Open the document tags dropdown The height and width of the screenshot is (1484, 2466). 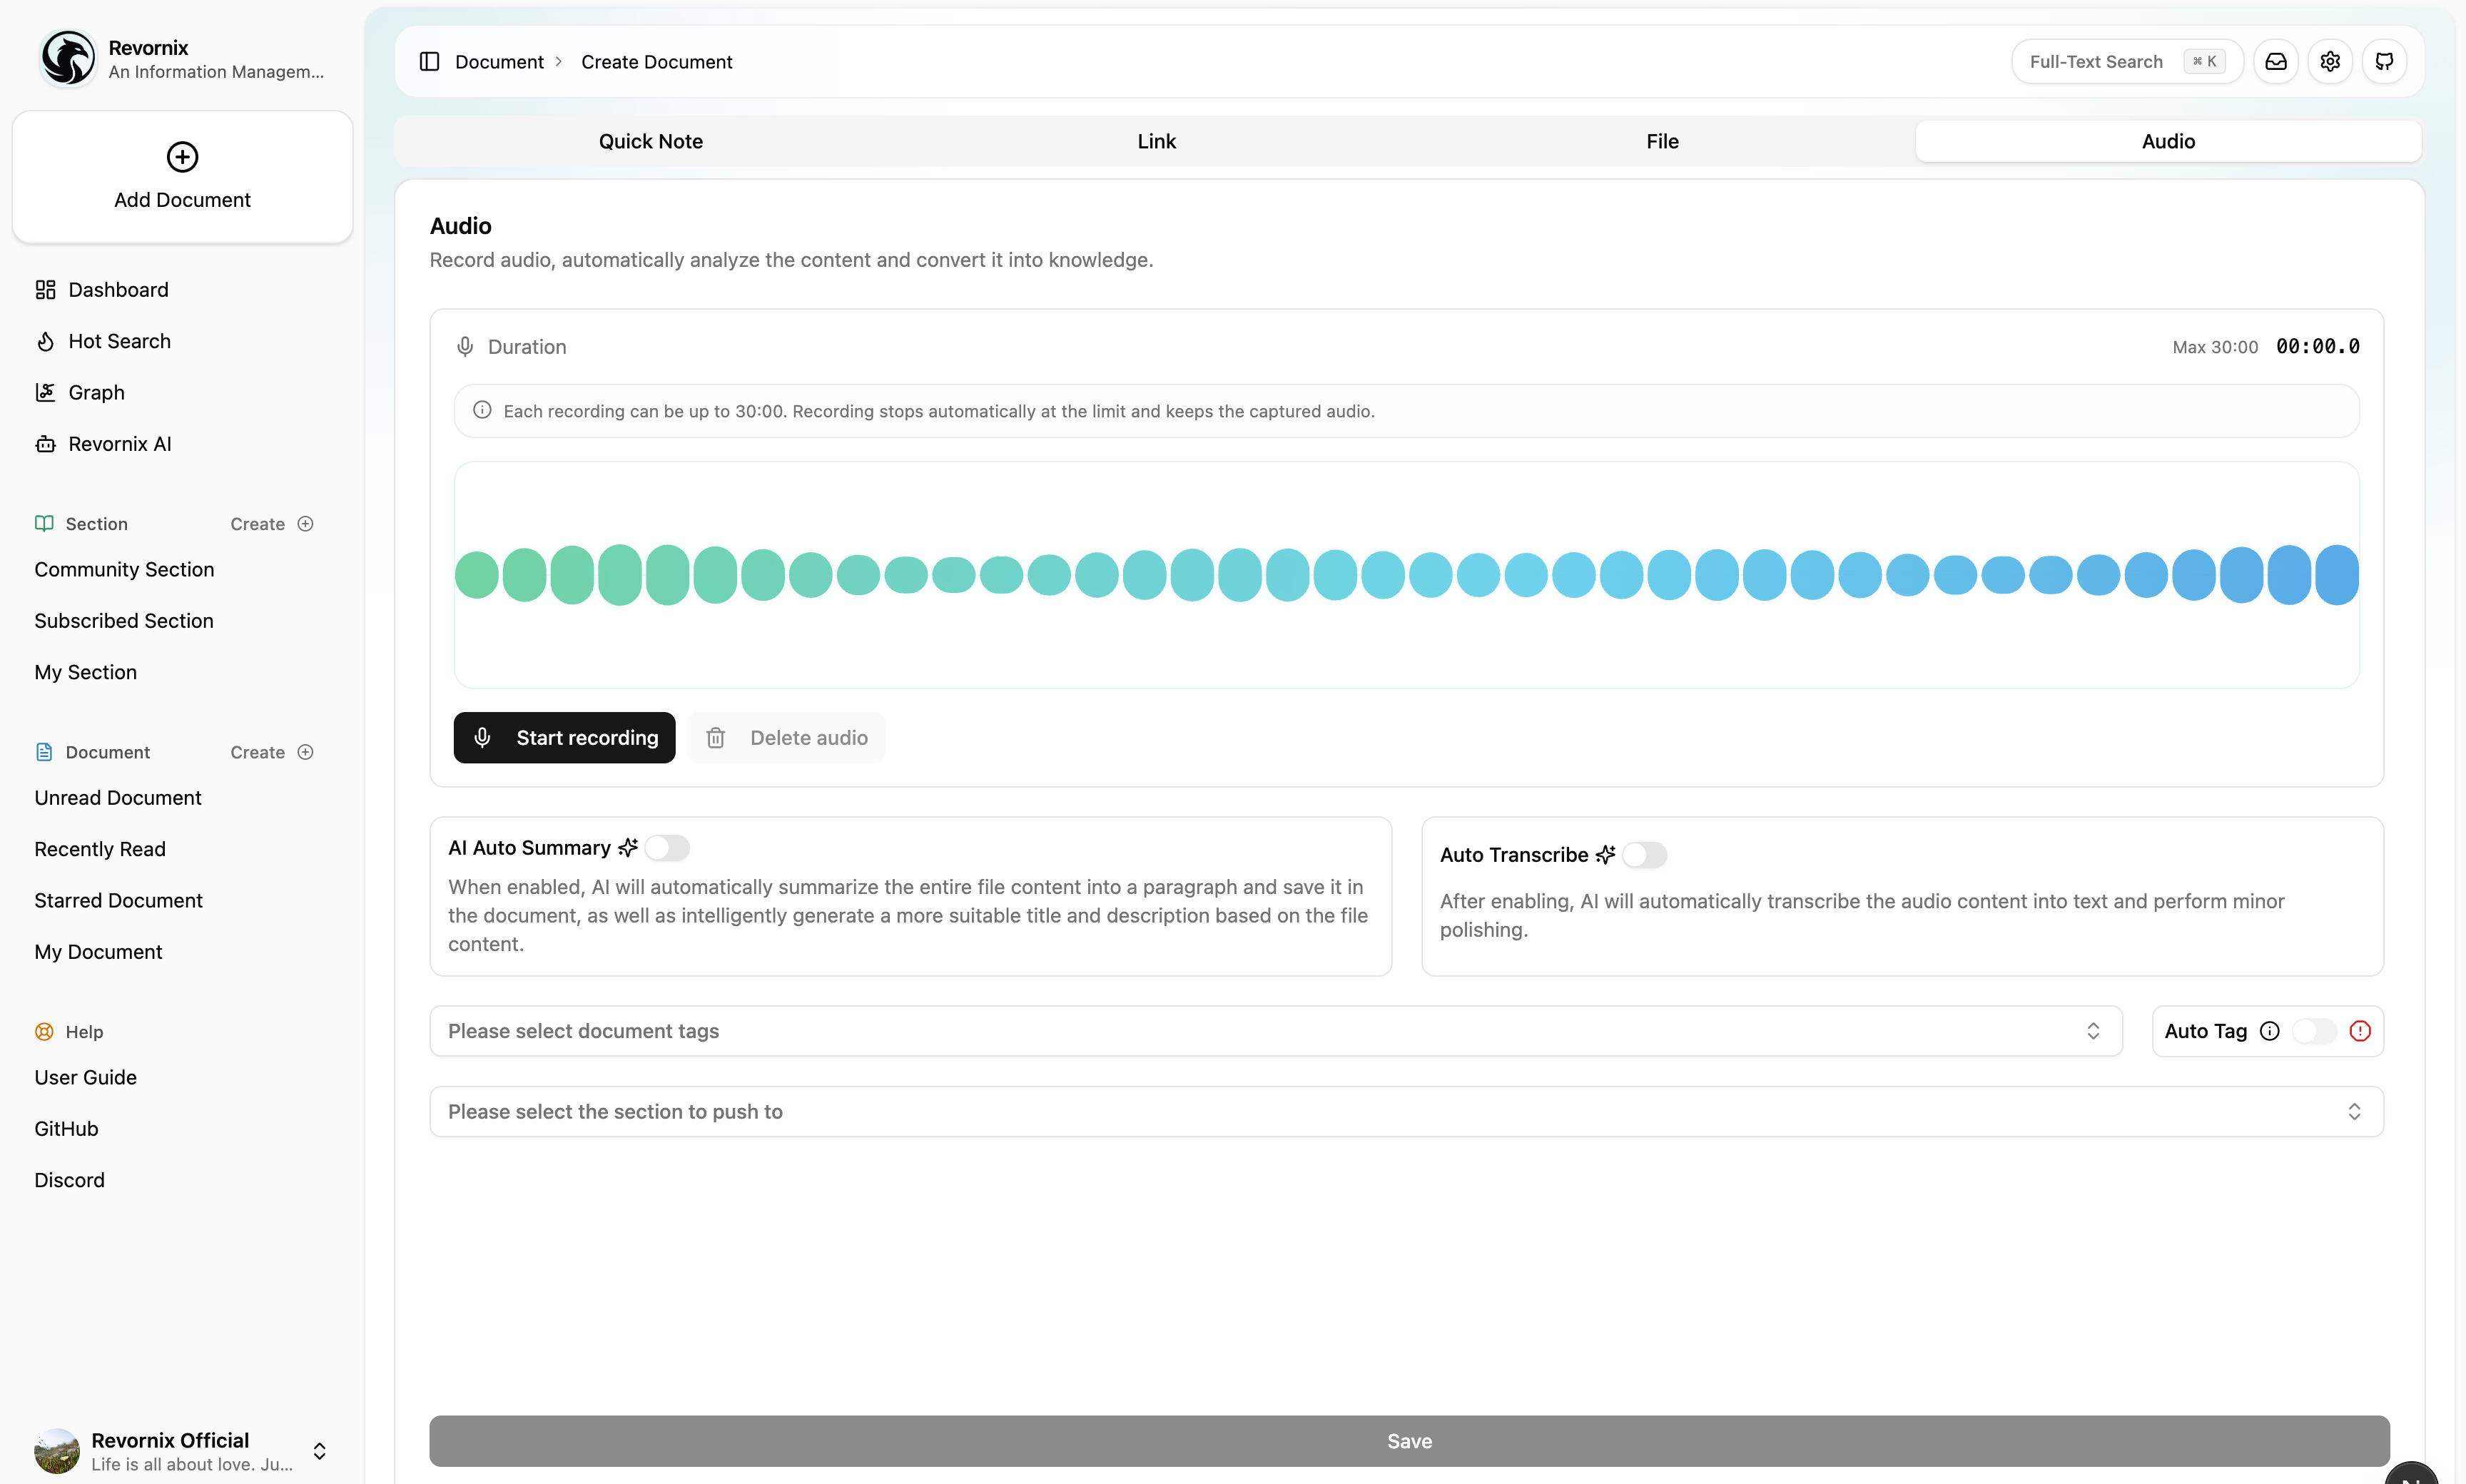[x=1275, y=1031]
